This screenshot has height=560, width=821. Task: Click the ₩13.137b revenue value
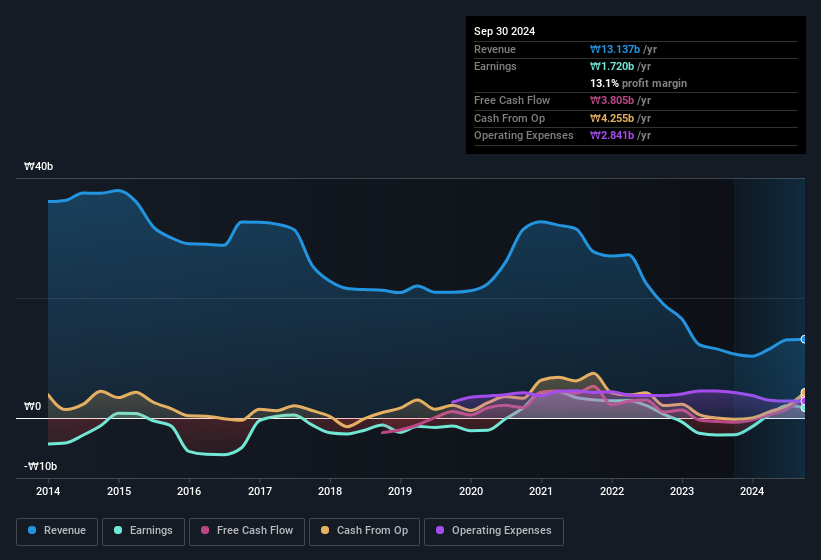coord(615,49)
